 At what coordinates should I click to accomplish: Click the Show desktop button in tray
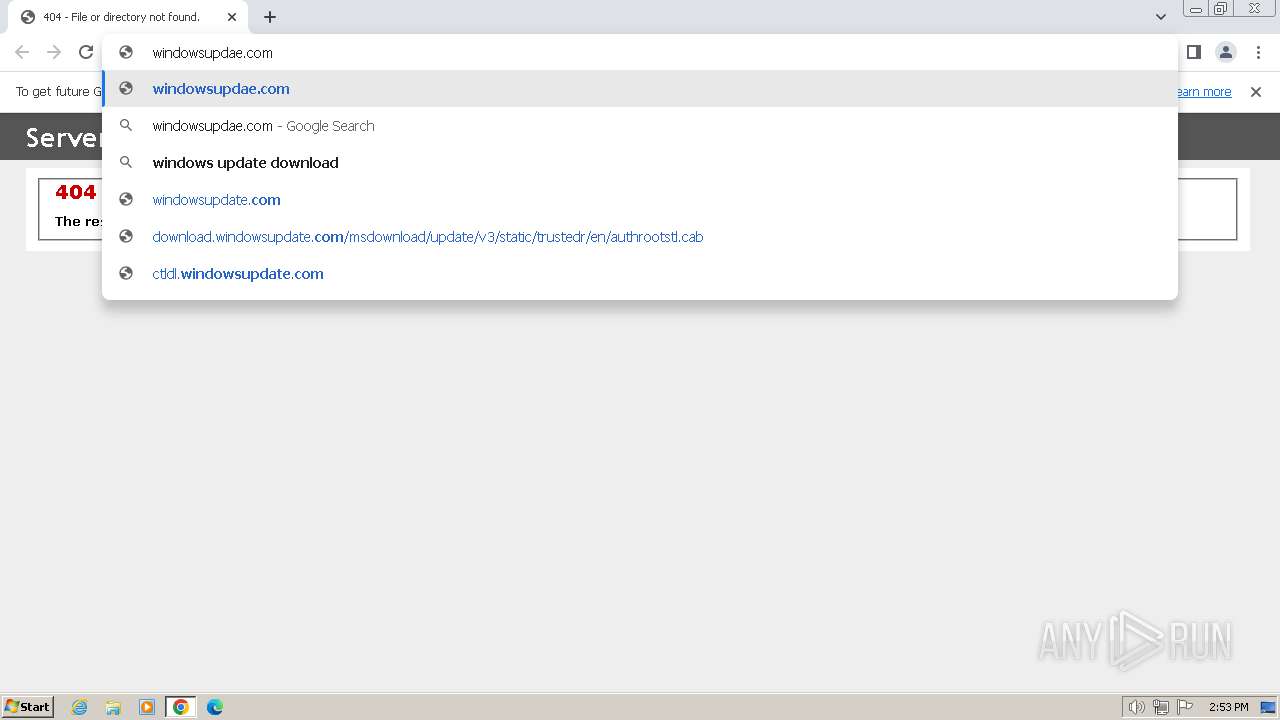(x=1268, y=707)
